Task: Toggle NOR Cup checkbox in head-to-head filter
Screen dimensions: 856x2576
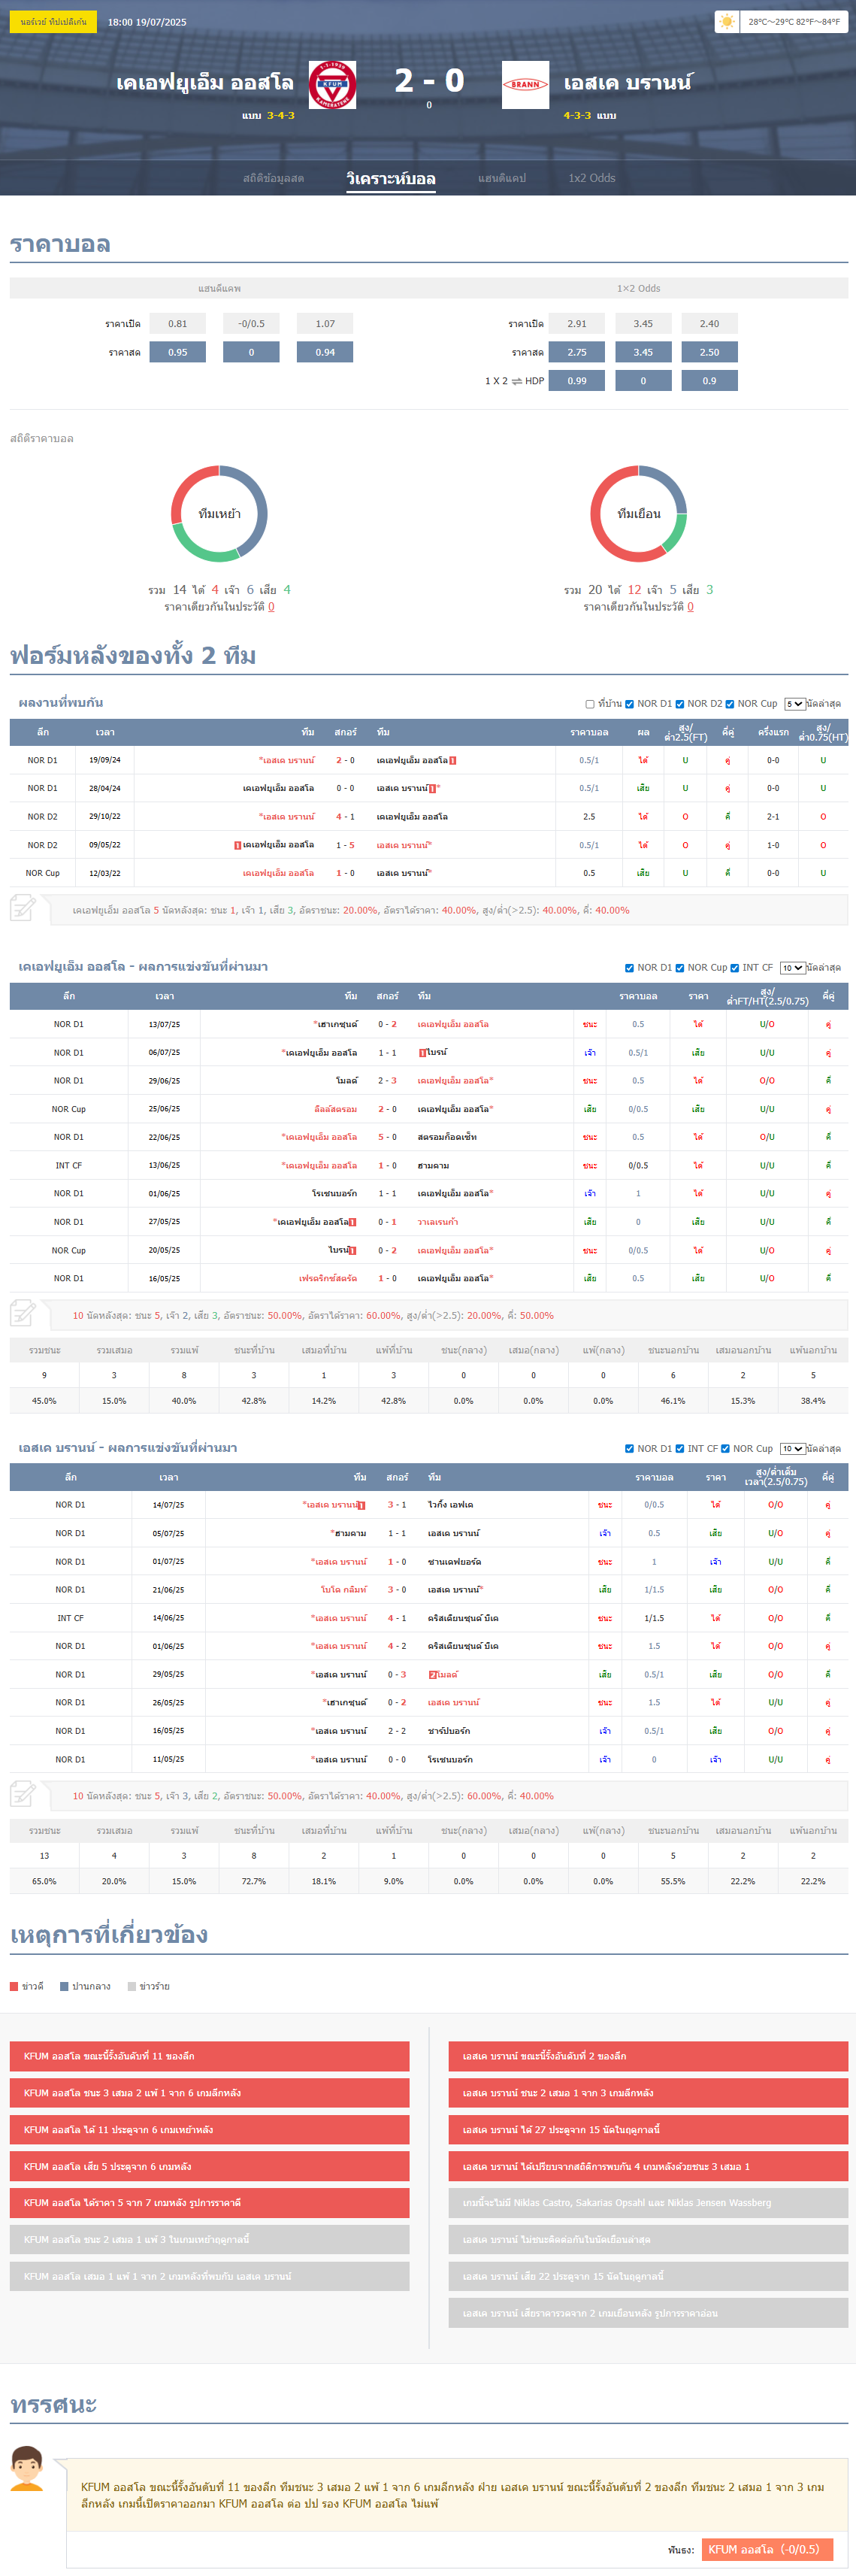Action: pos(729,704)
